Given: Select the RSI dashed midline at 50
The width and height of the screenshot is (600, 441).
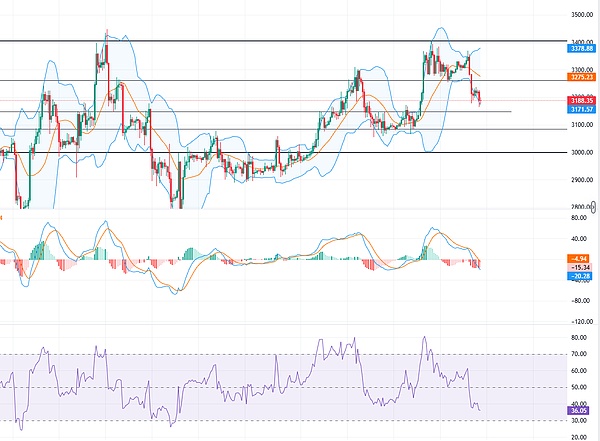Looking at the screenshot, I should (x=250, y=387).
